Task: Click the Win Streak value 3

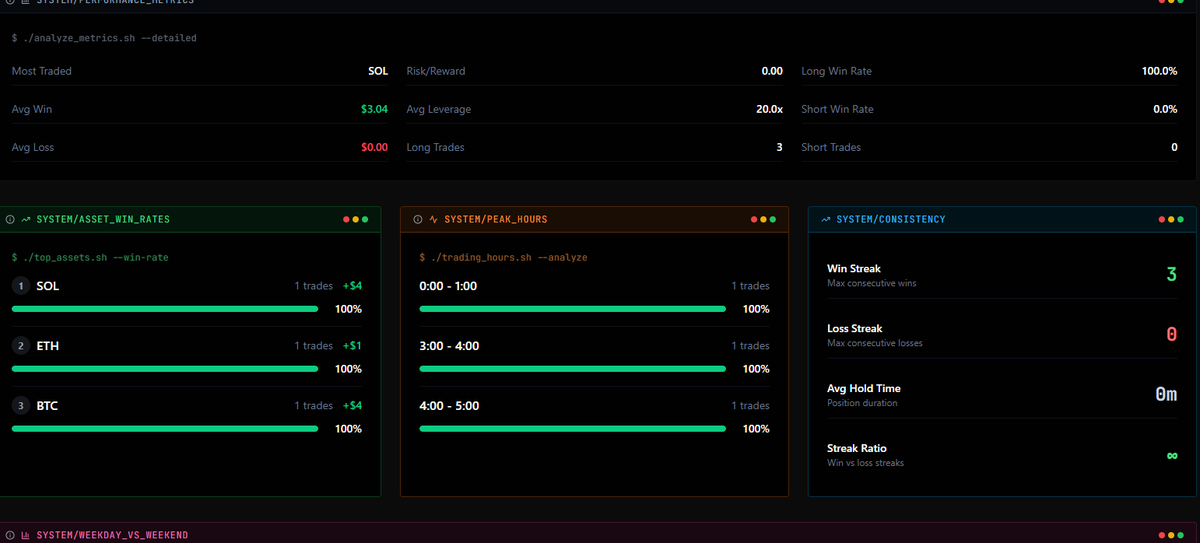Action: pos(1171,274)
